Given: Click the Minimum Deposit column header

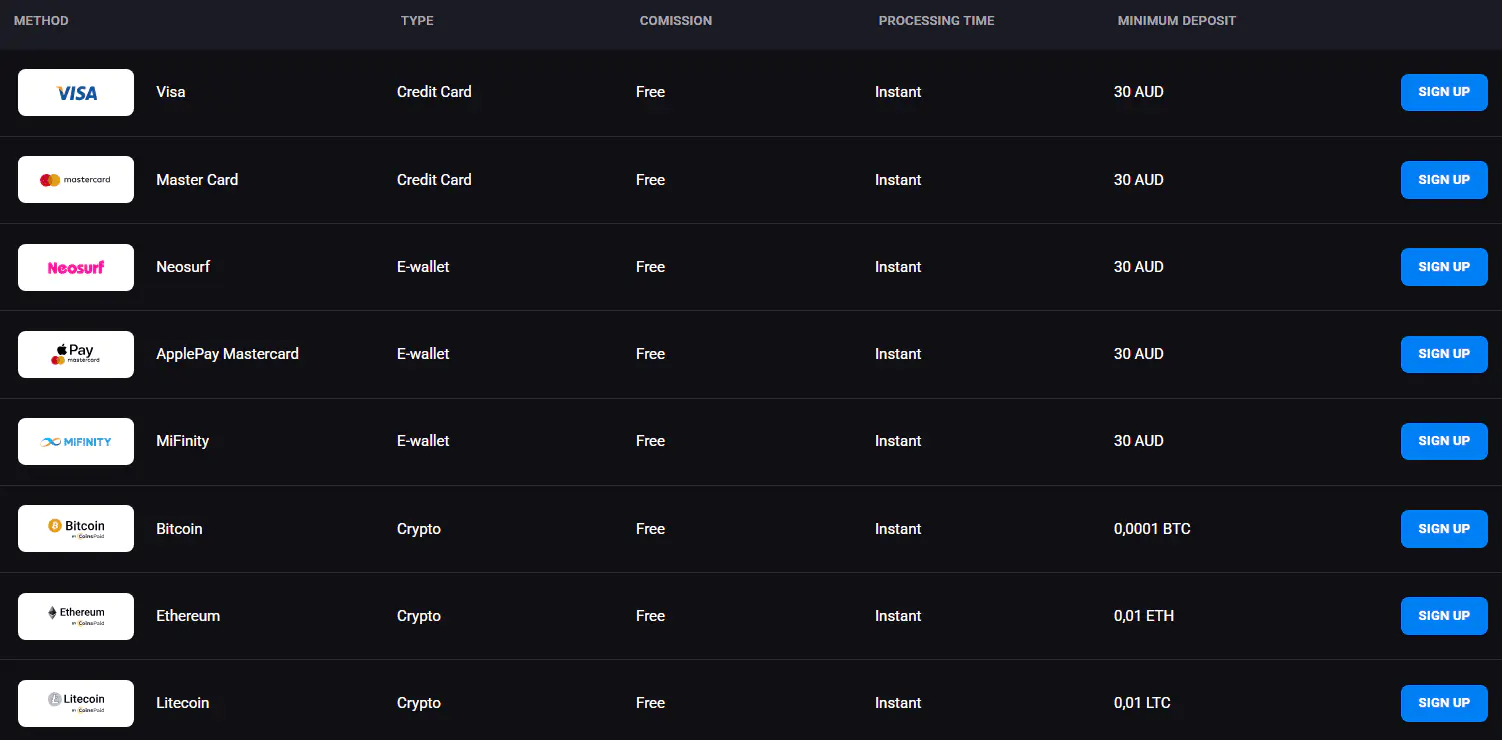Looking at the screenshot, I should tap(1176, 21).
